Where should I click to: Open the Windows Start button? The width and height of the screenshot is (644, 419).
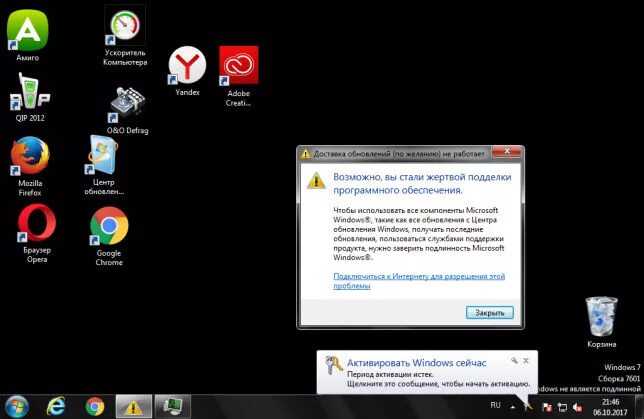pos(17,407)
